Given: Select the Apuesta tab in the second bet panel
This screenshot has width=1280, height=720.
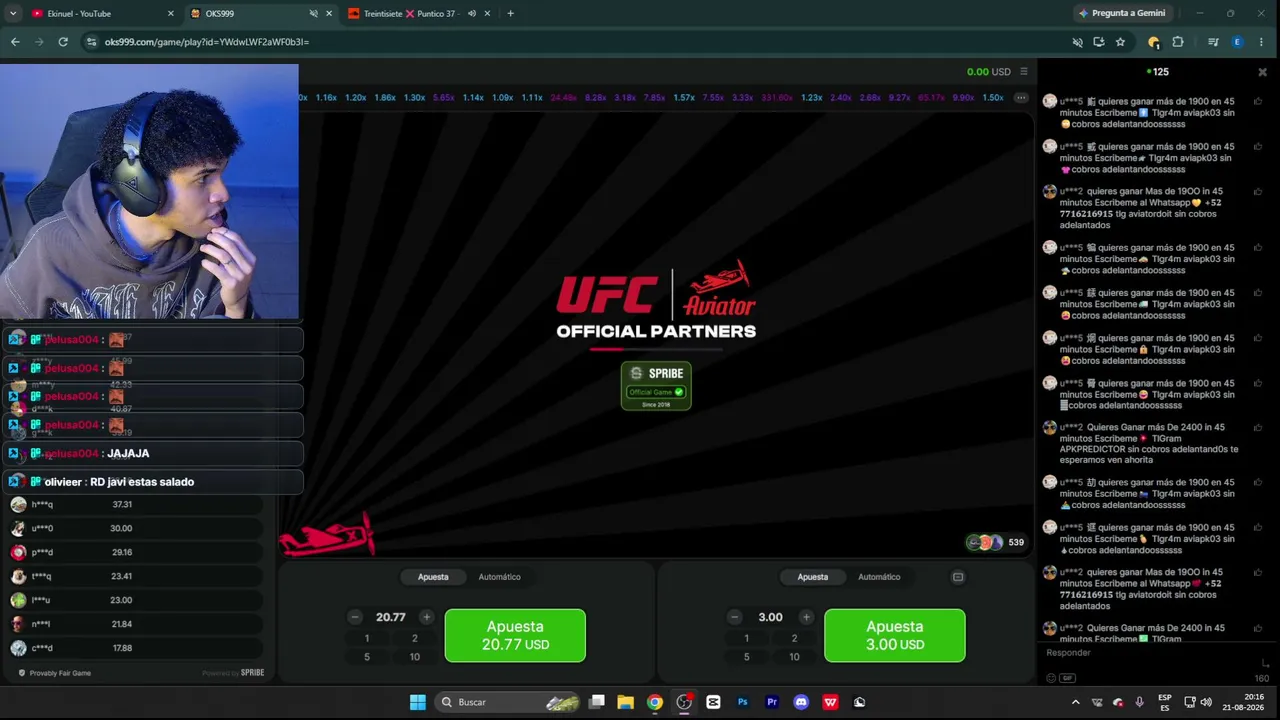Looking at the screenshot, I should pos(813,577).
